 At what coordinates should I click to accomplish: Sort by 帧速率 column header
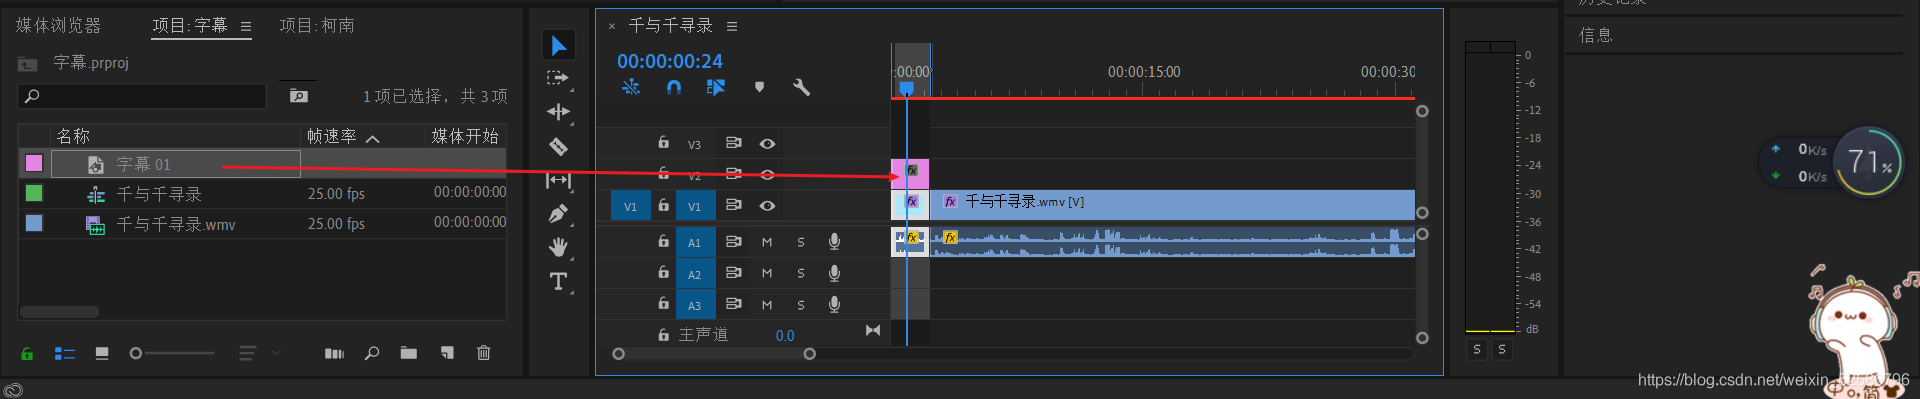(x=331, y=136)
